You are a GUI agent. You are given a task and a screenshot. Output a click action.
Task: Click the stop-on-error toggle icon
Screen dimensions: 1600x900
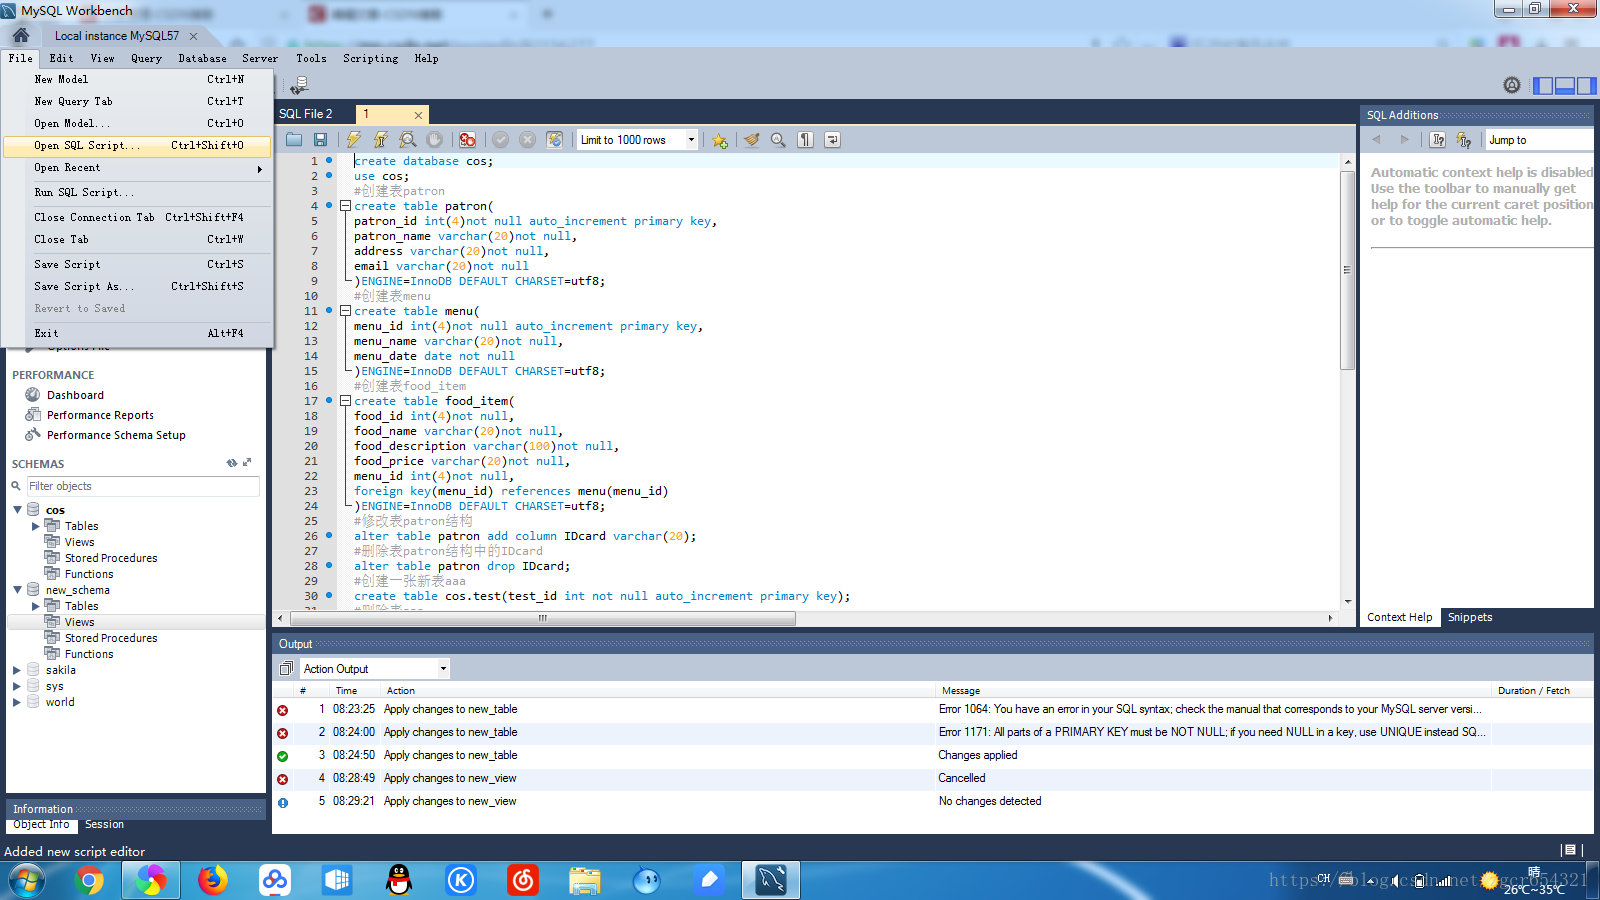pos(467,140)
